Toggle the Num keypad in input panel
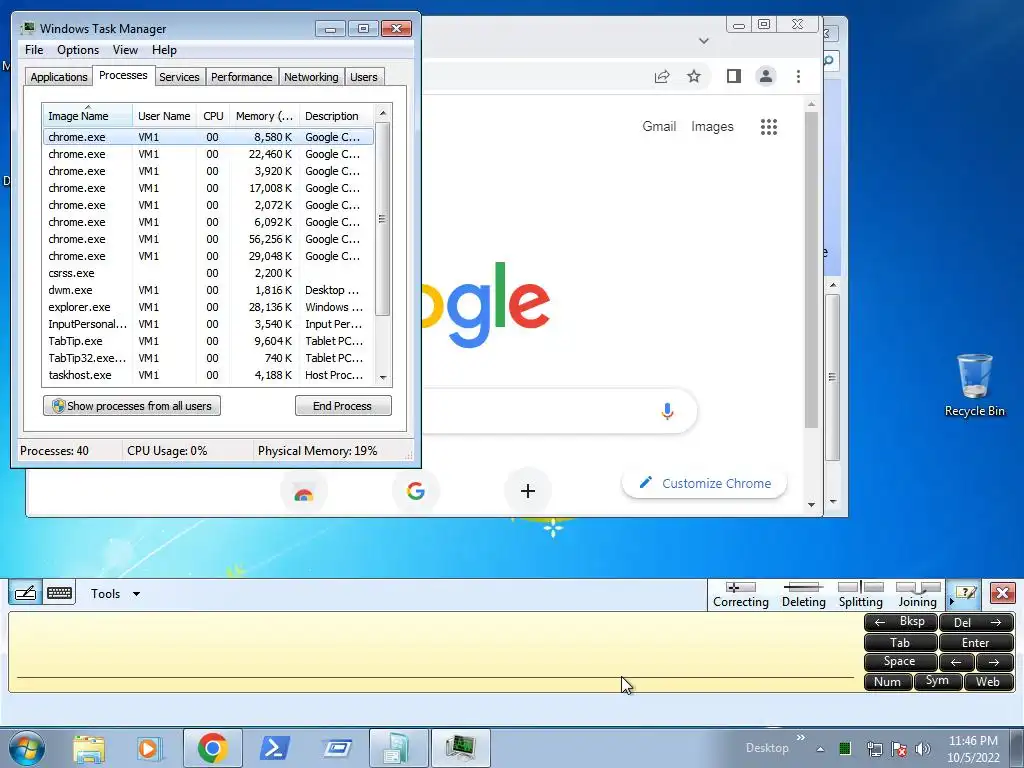Viewport: 1024px width, 768px height. click(x=887, y=682)
